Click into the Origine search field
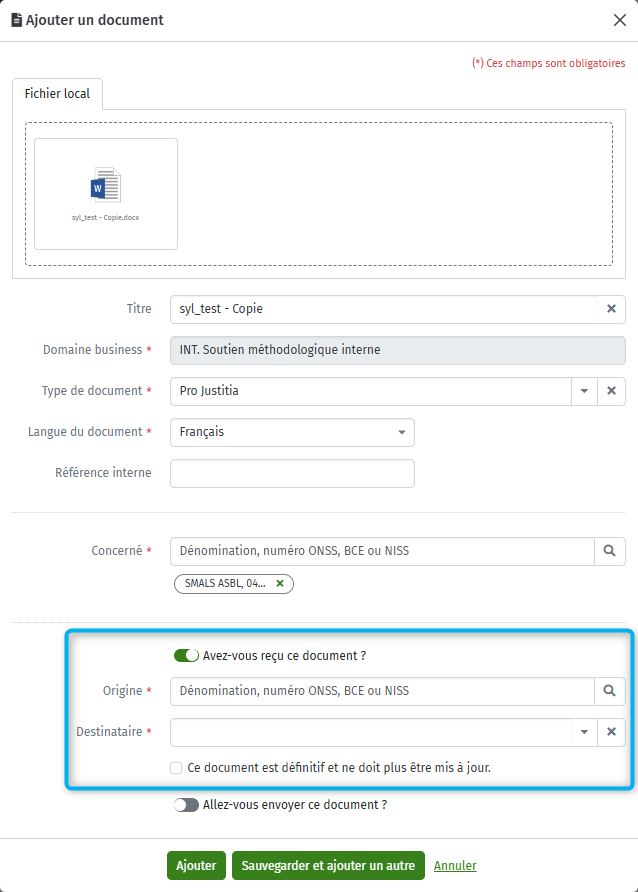This screenshot has height=892, width=638. 382,691
